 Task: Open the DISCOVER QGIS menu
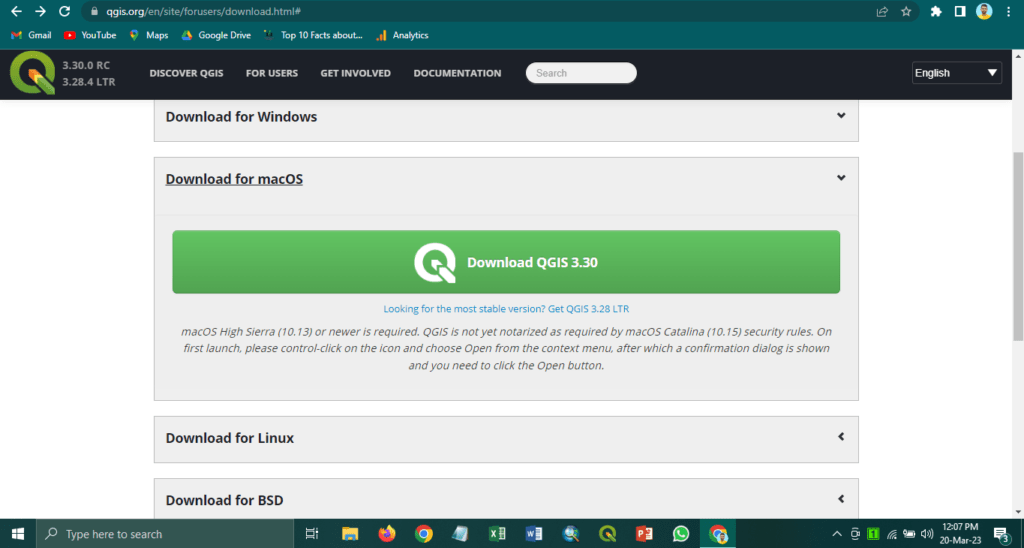(186, 73)
